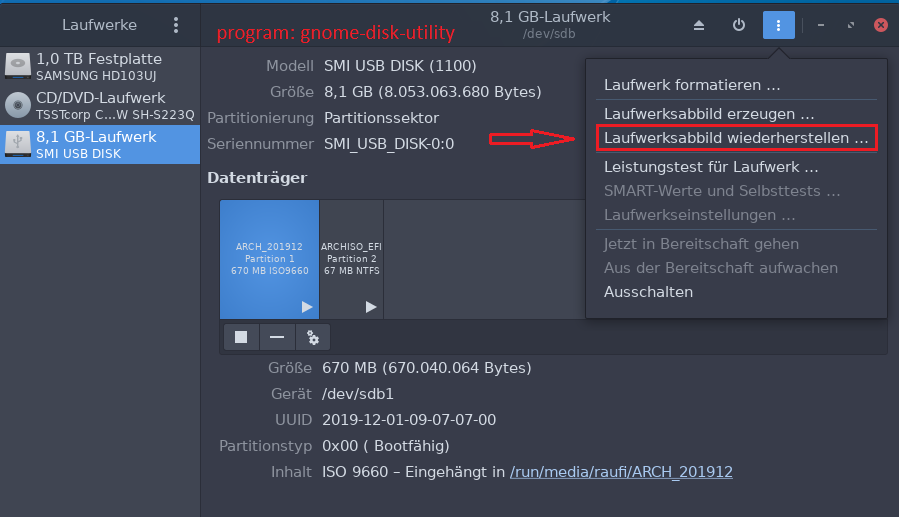
Task: Click the Partitionssektor value
Action: pos(381,118)
